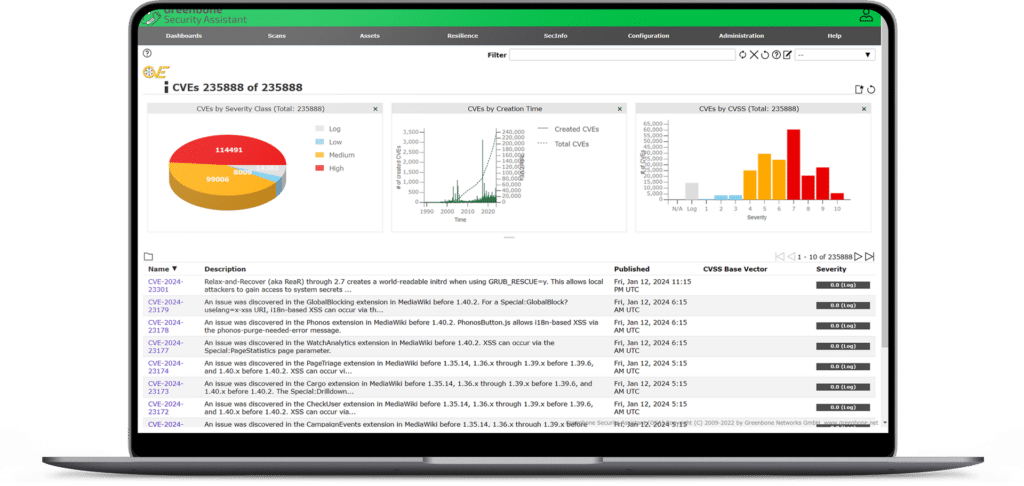1024x486 pixels.
Task: Add a new dashboard display
Action: (x=859, y=89)
